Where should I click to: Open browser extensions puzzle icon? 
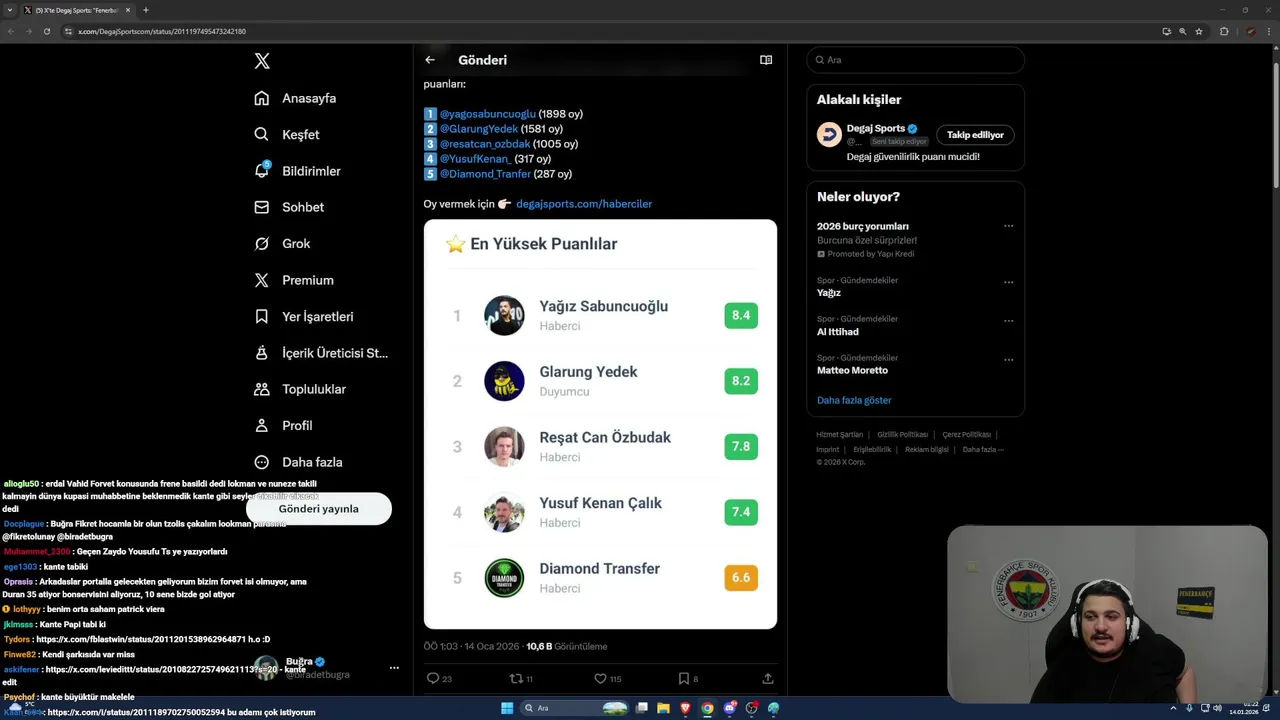(x=1224, y=31)
